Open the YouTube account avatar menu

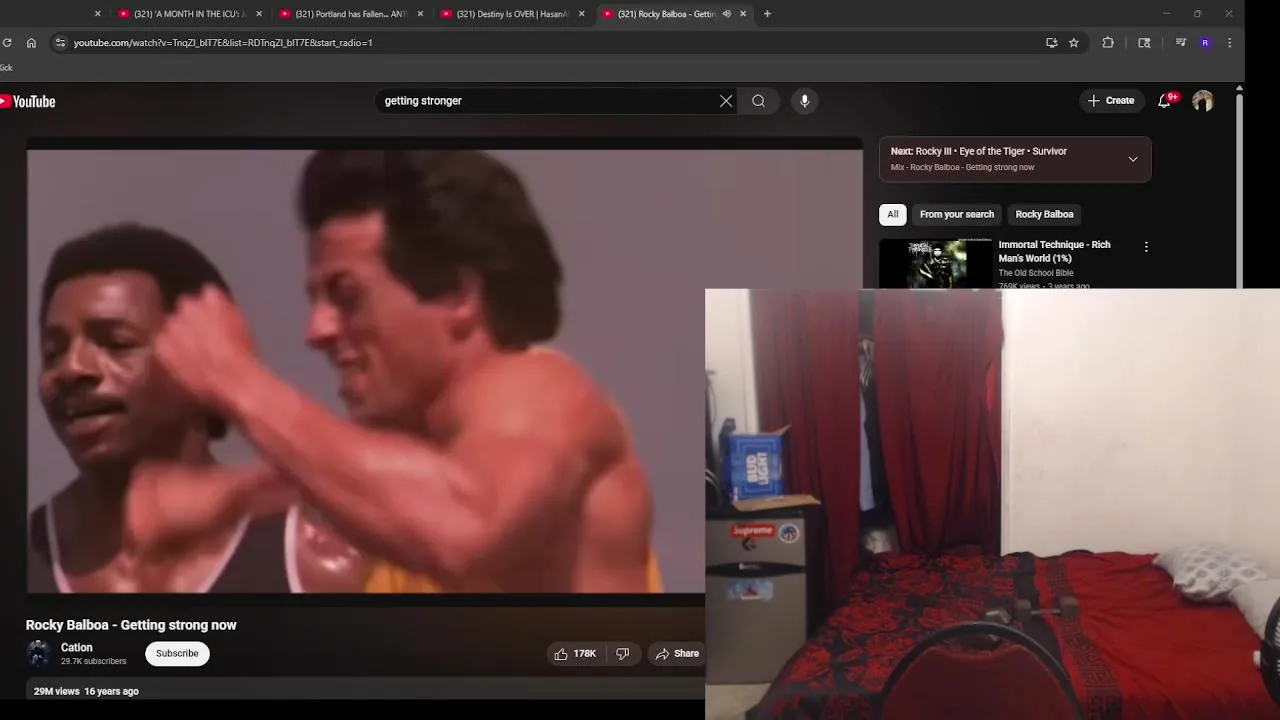1203,101
